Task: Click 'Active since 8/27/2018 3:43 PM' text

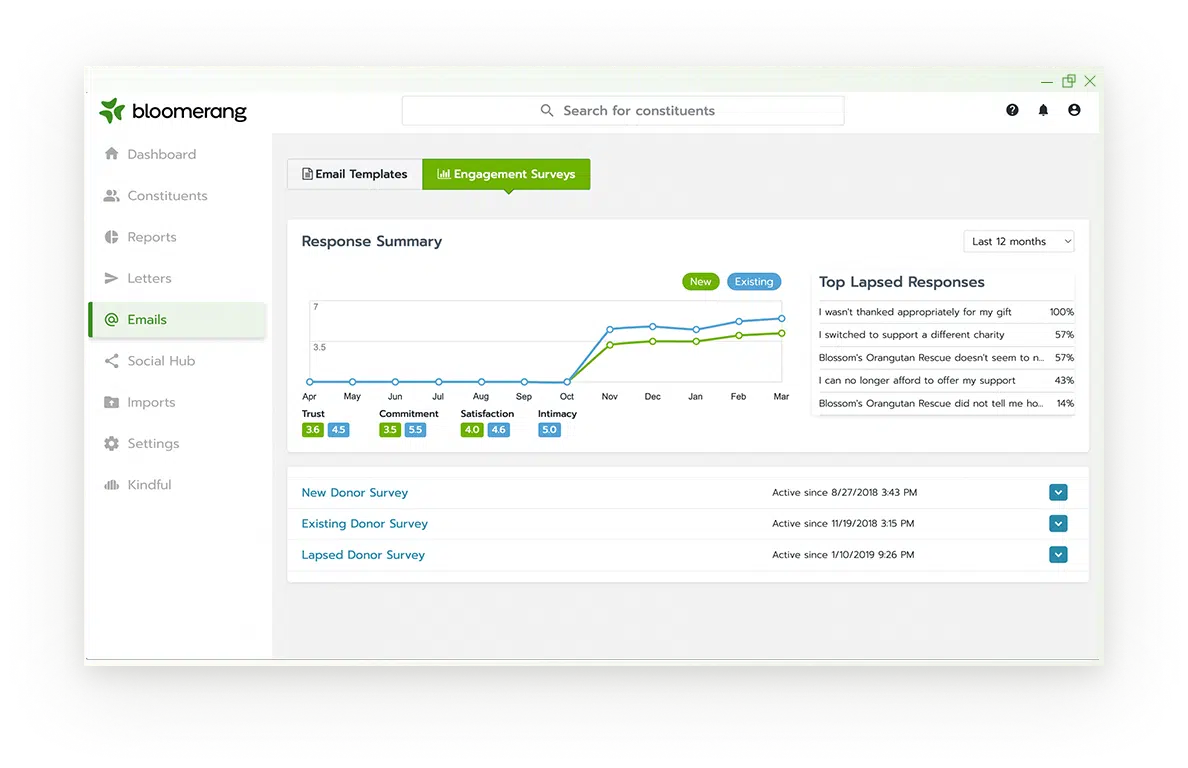Action: 845,492
